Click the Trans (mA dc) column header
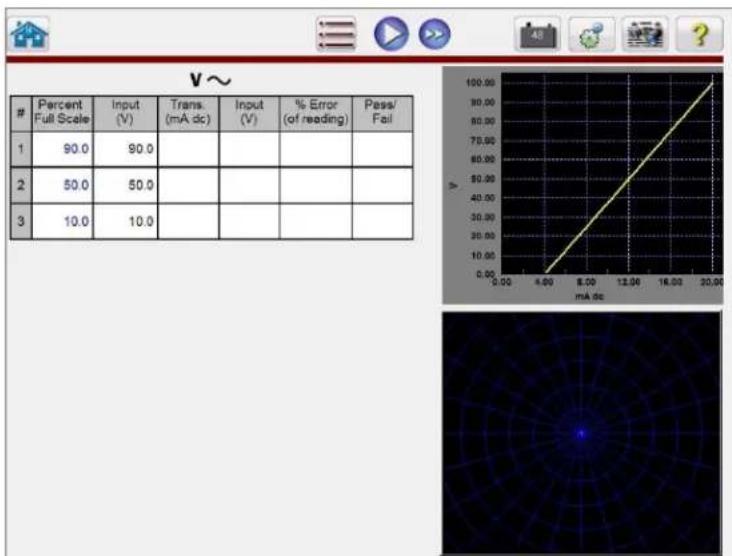The height and width of the screenshot is (556, 732). tap(188, 113)
